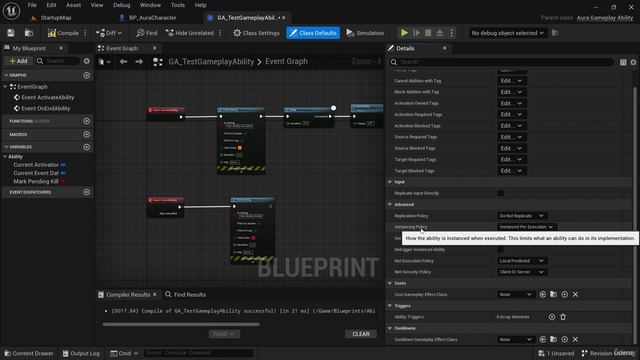Start Simulation mode
The height and width of the screenshot is (360, 640).
[365, 33]
